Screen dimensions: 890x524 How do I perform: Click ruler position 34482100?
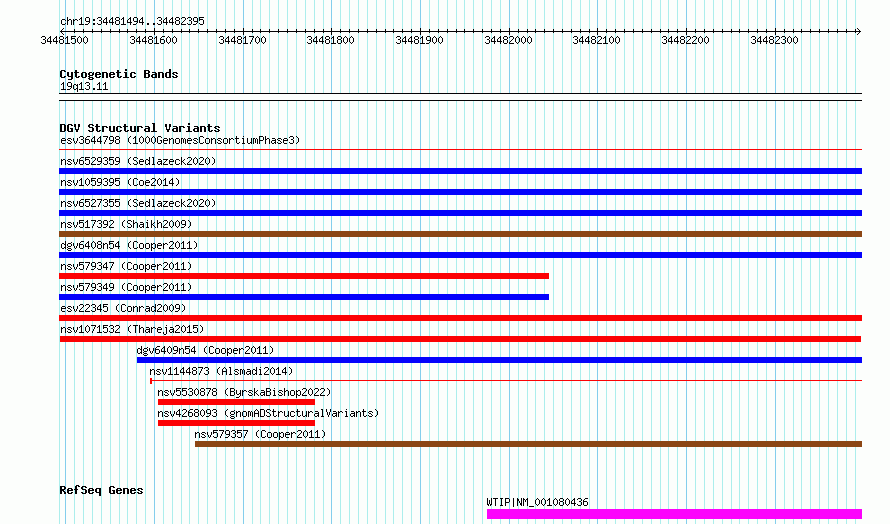[597, 40]
